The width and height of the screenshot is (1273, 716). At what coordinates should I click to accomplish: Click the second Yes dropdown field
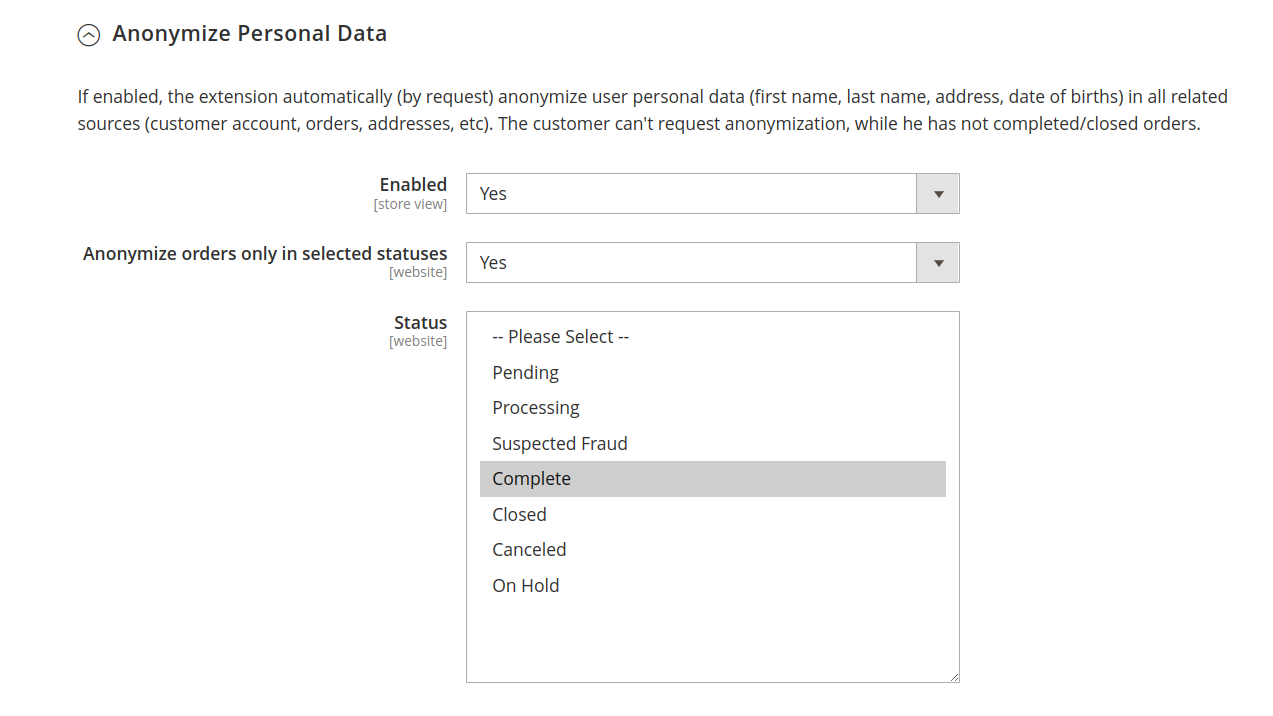[690, 262]
